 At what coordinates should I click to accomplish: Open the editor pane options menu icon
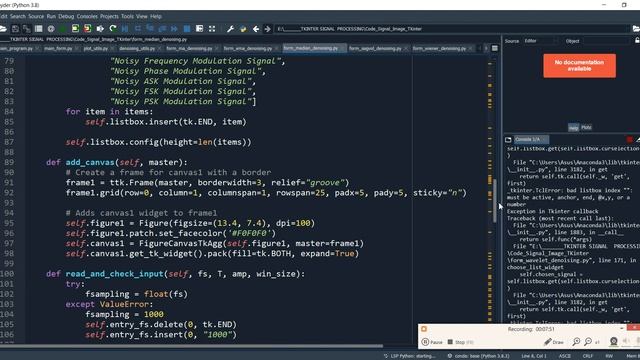pyautogui.click(x=495, y=48)
